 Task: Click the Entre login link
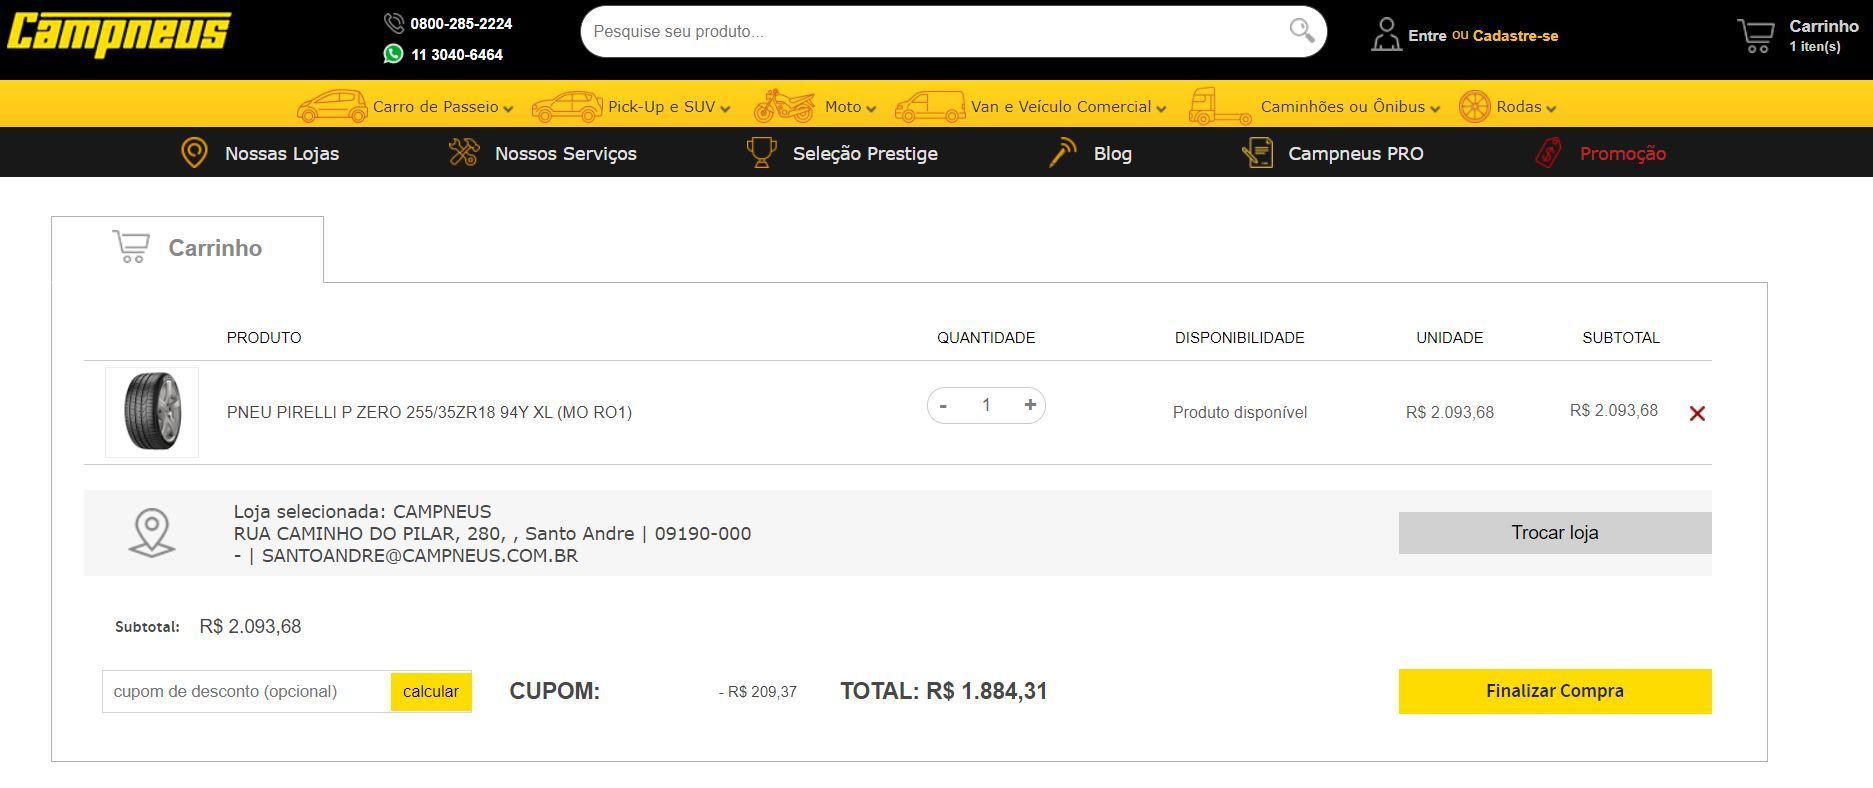pyautogui.click(x=1427, y=36)
